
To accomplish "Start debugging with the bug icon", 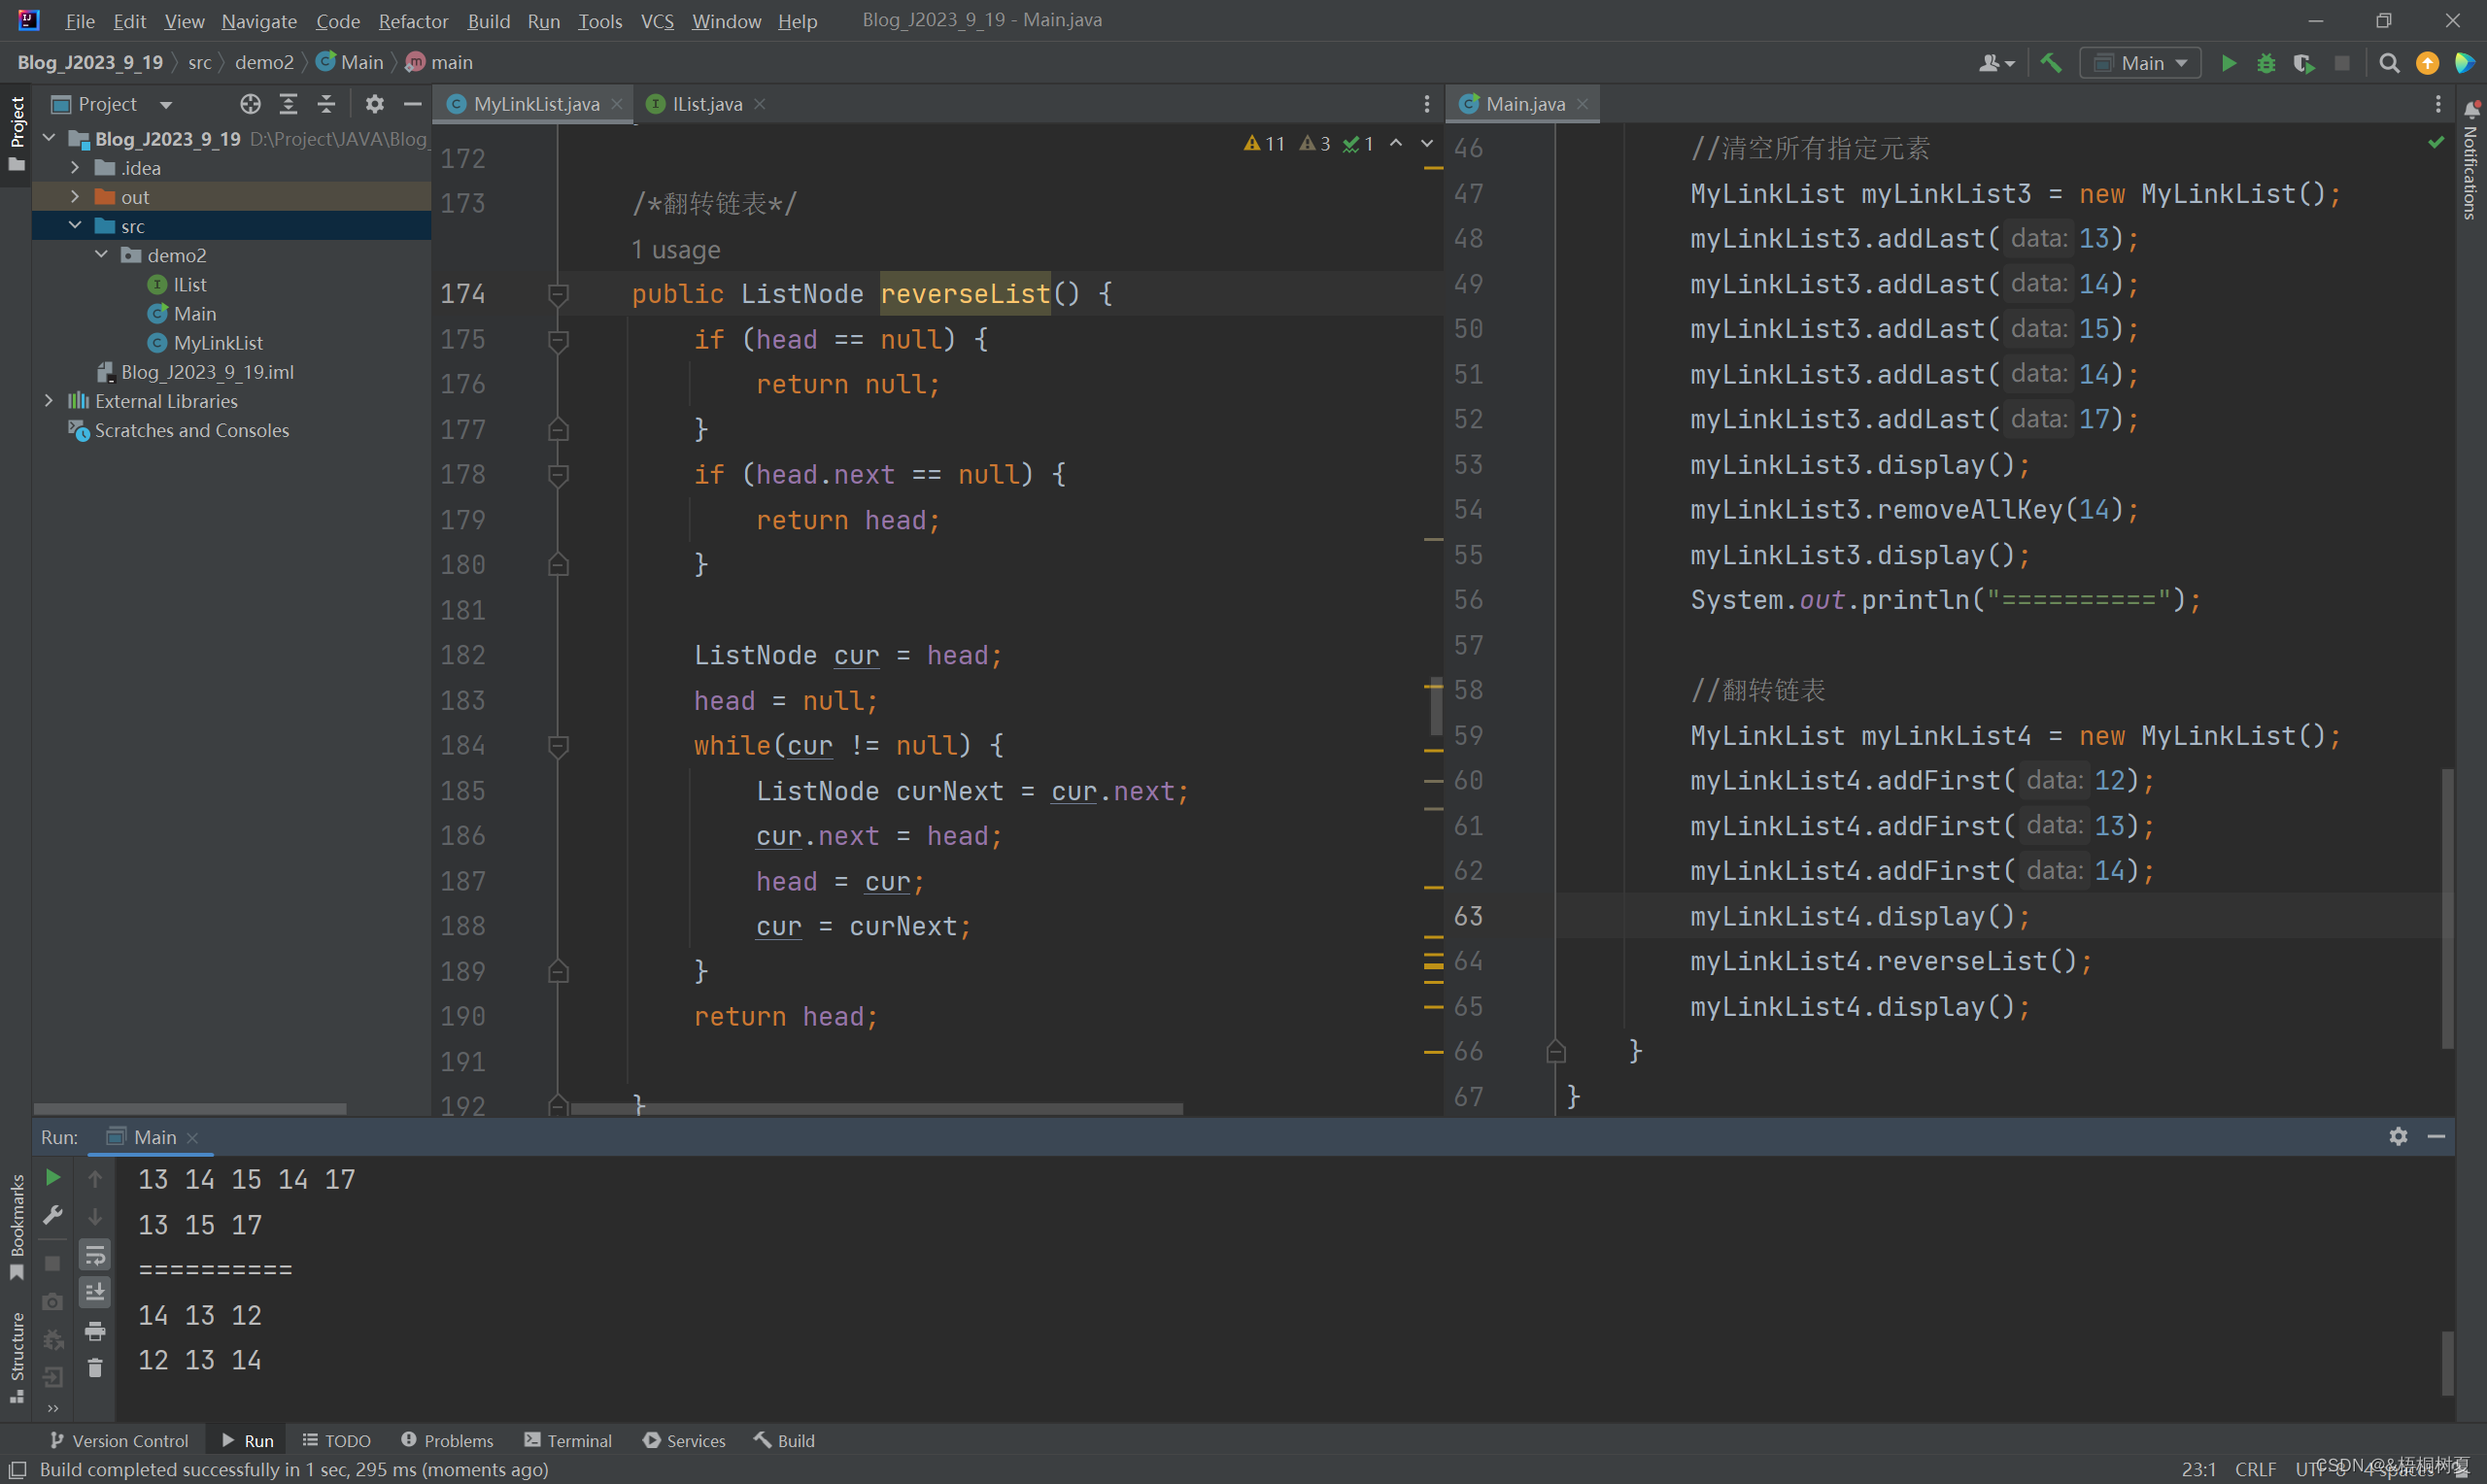I will pyautogui.click(x=2266, y=63).
